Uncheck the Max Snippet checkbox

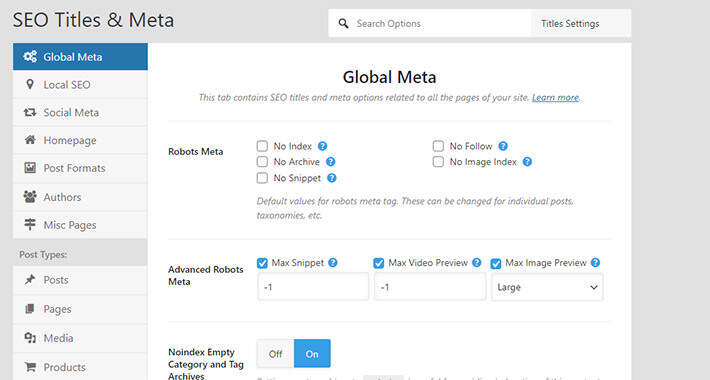pyautogui.click(x=262, y=263)
